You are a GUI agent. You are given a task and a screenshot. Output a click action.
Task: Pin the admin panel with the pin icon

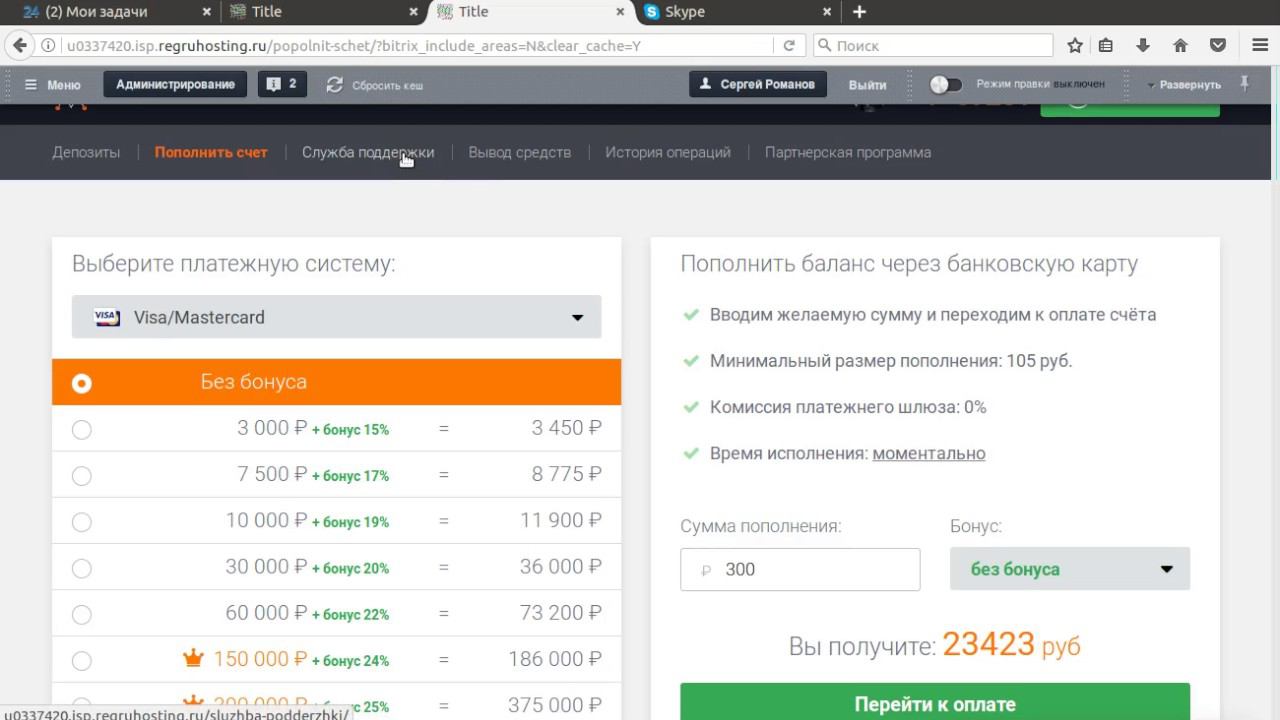1244,83
